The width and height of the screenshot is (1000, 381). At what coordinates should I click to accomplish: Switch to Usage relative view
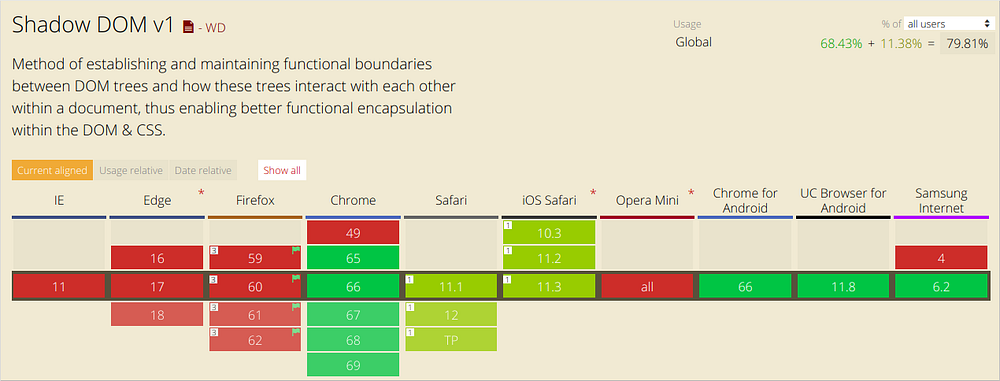[131, 170]
